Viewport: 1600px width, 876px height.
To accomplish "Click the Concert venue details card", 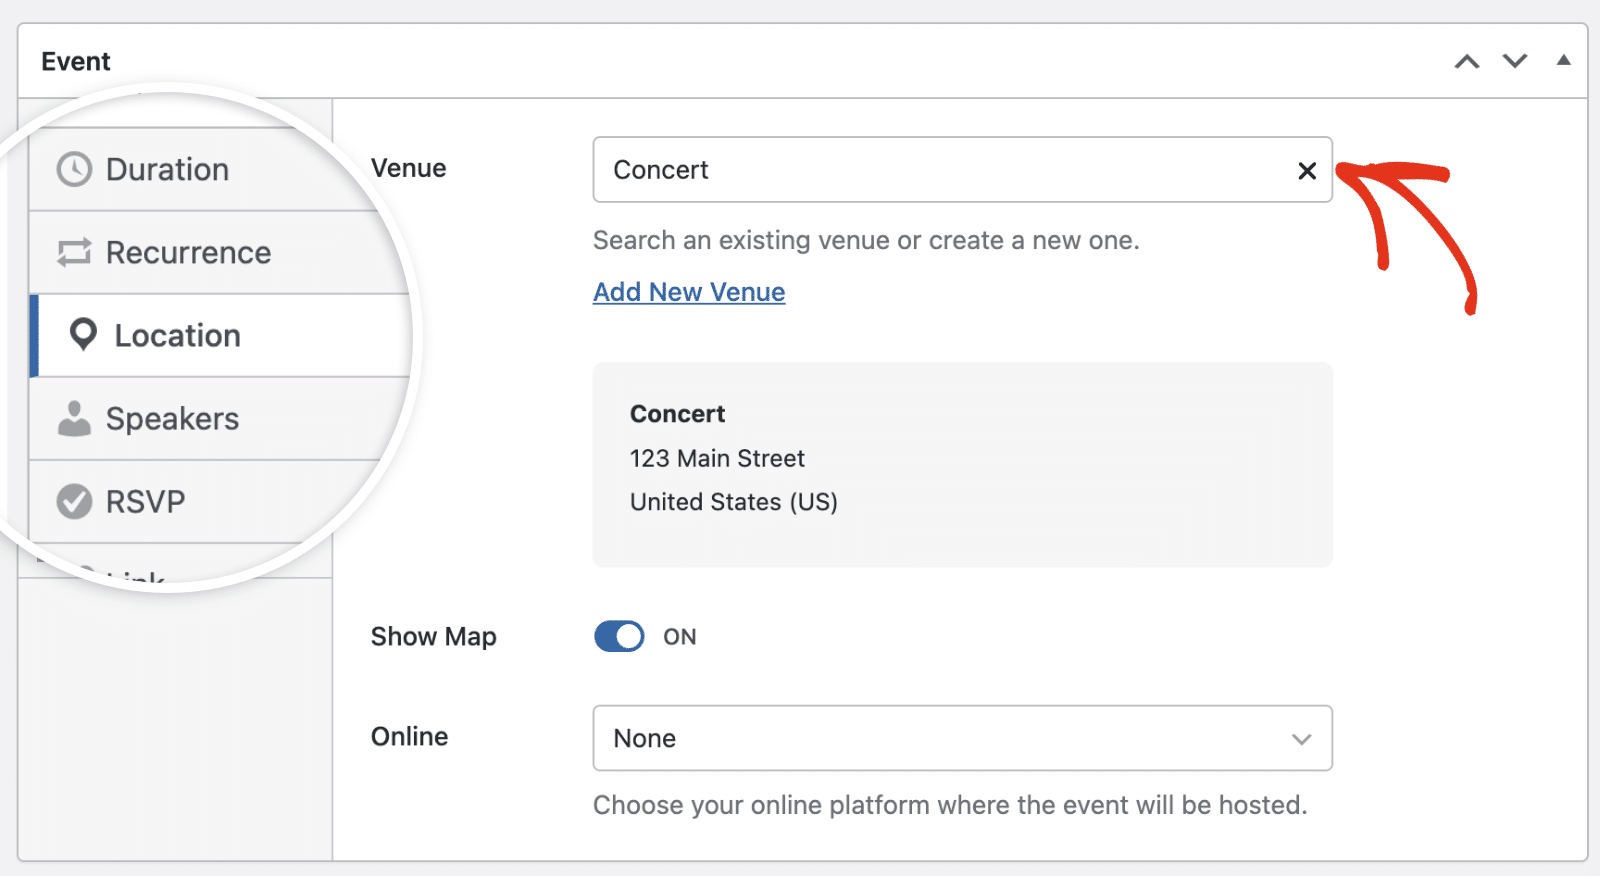I will click(962, 464).
